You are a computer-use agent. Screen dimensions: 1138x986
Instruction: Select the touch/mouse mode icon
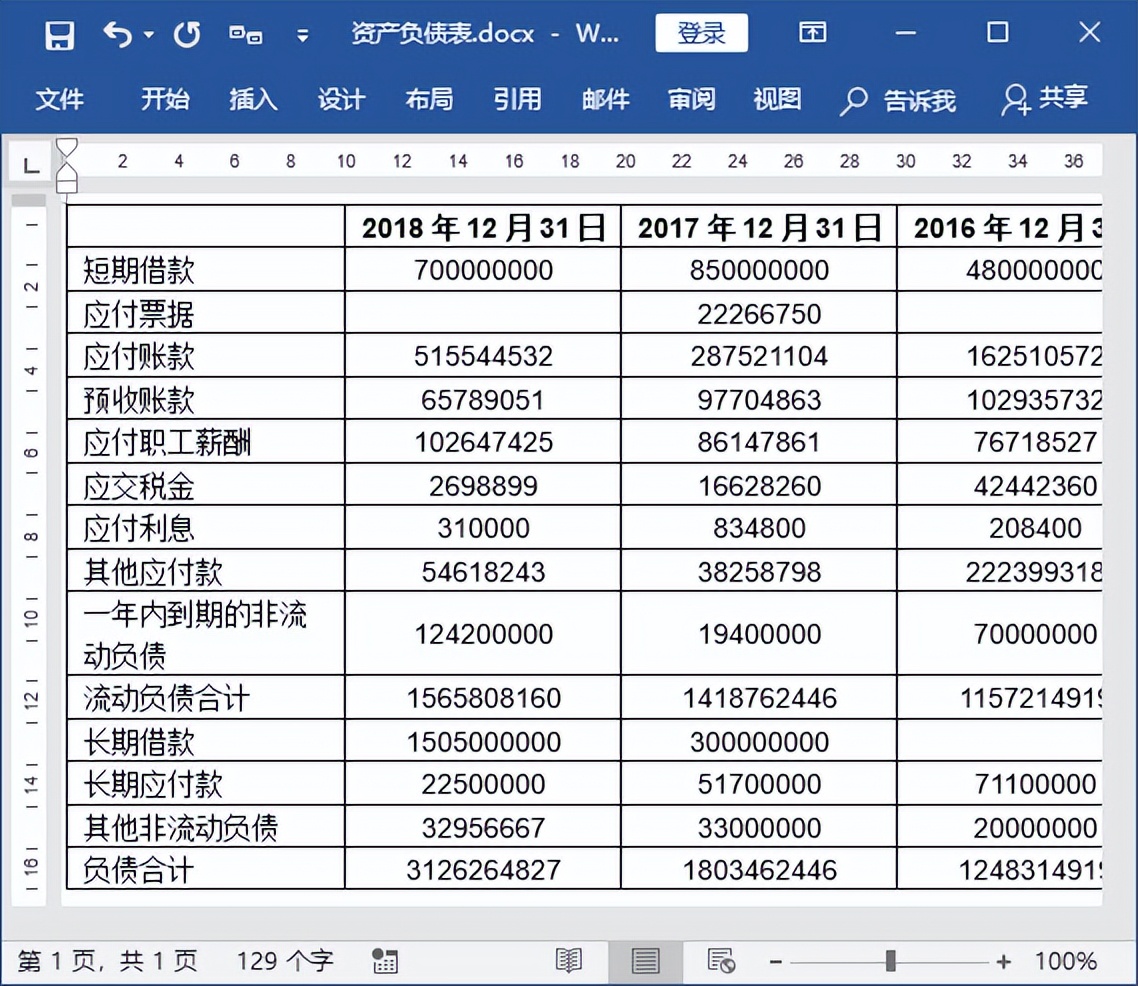click(243, 32)
